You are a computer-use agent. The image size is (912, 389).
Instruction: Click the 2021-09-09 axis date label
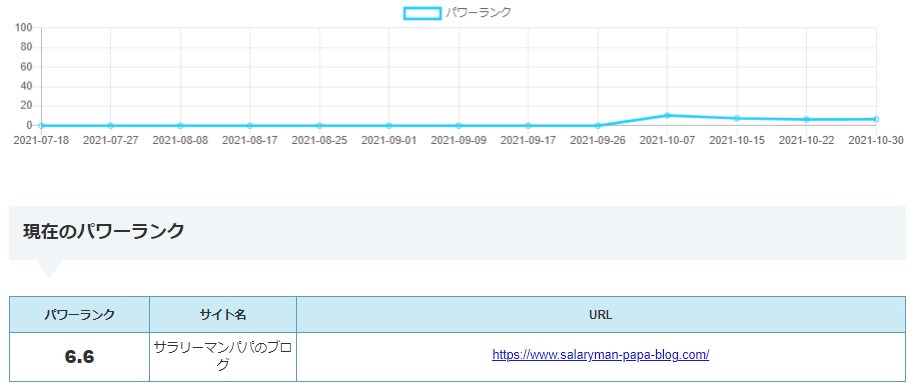[x=458, y=141]
